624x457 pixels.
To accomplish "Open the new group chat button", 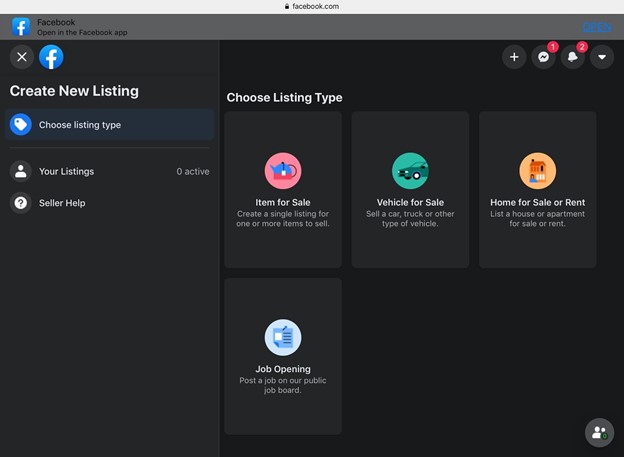I will coord(599,432).
